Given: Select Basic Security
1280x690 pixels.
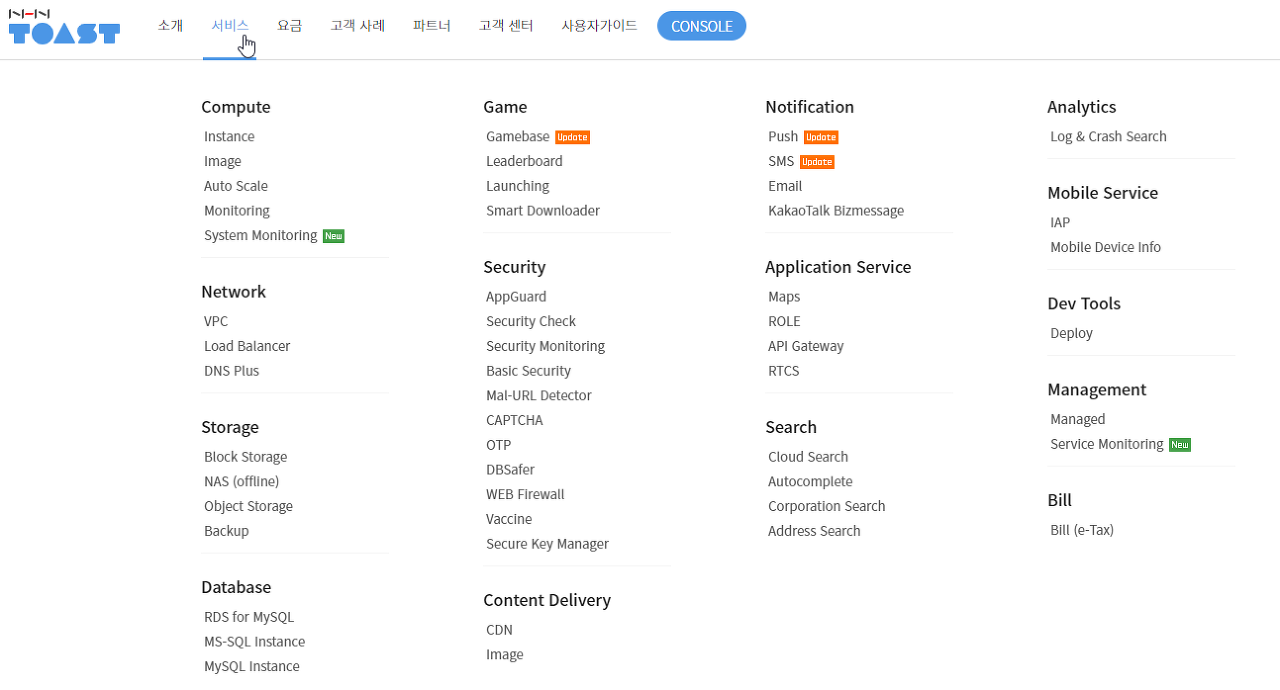Looking at the screenshot, I should (x=528, y=371).
